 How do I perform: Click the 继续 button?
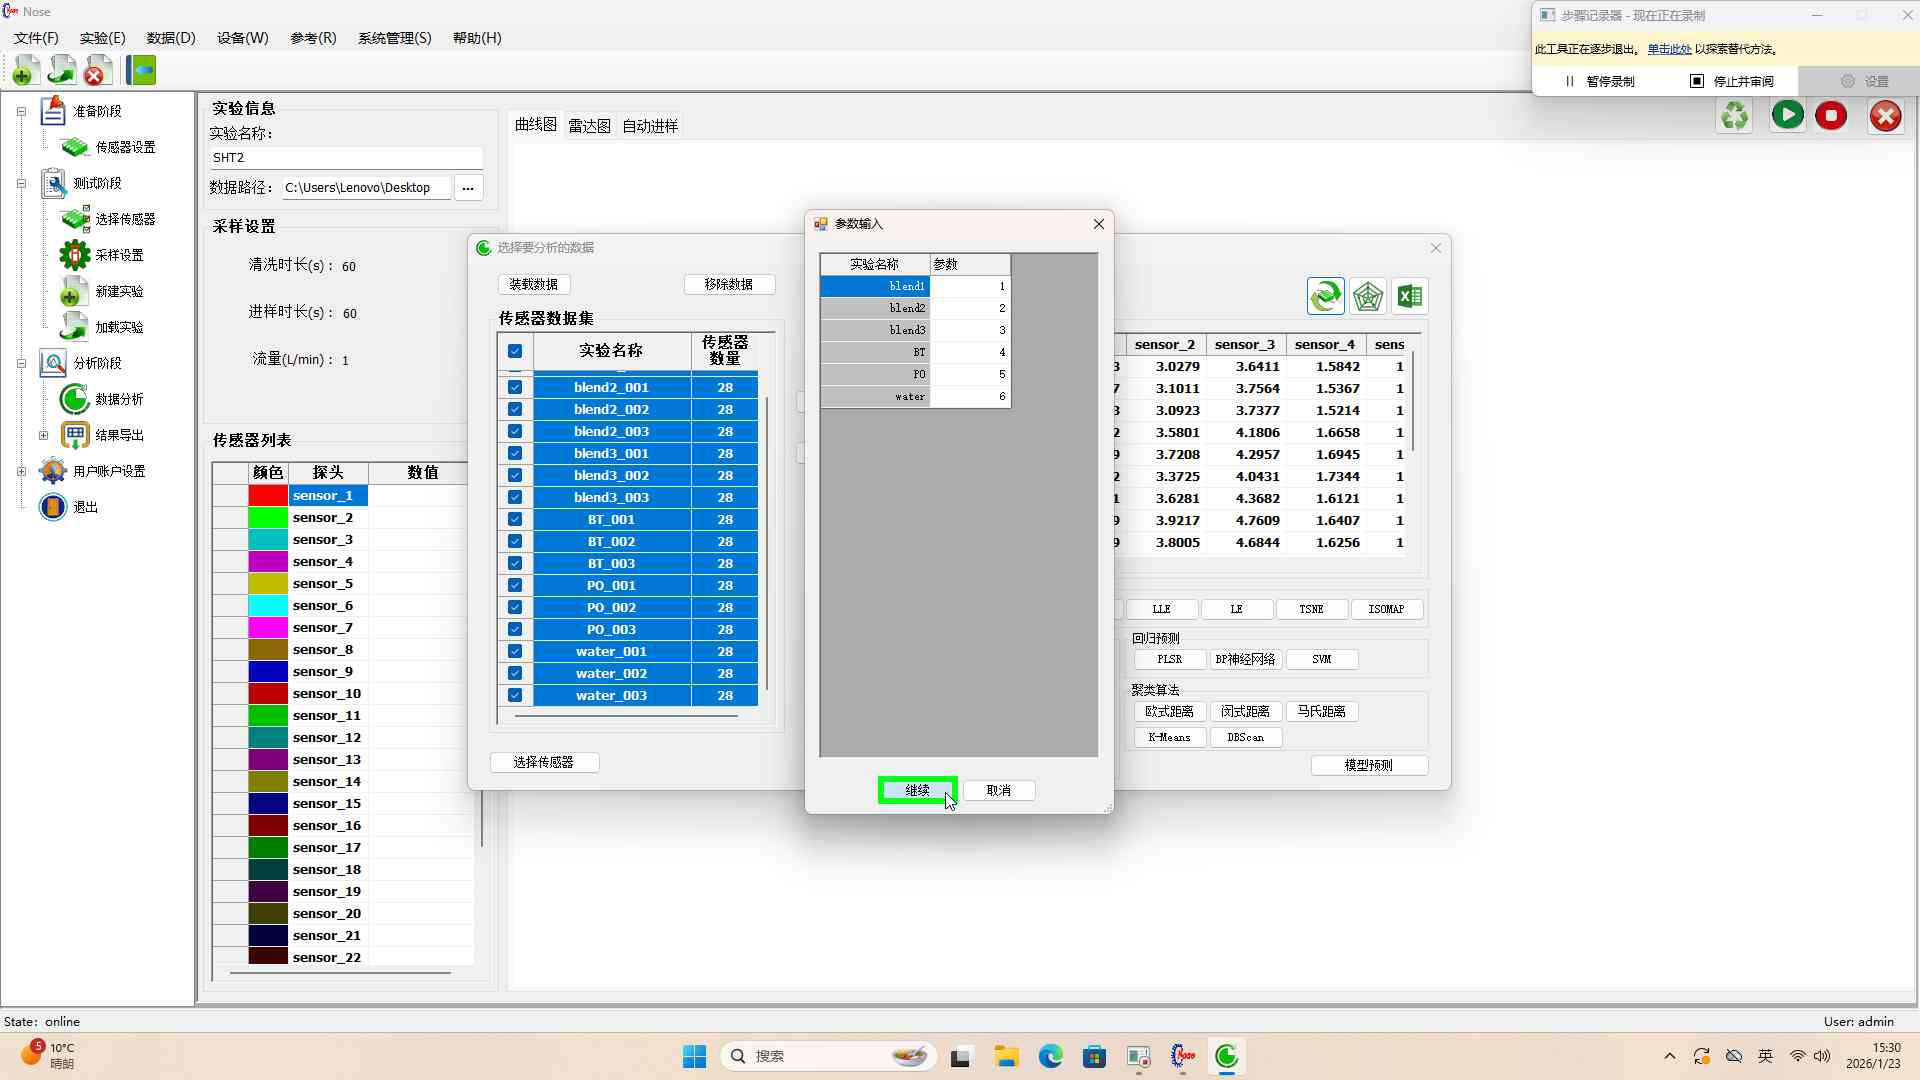(x=917, y=791)
